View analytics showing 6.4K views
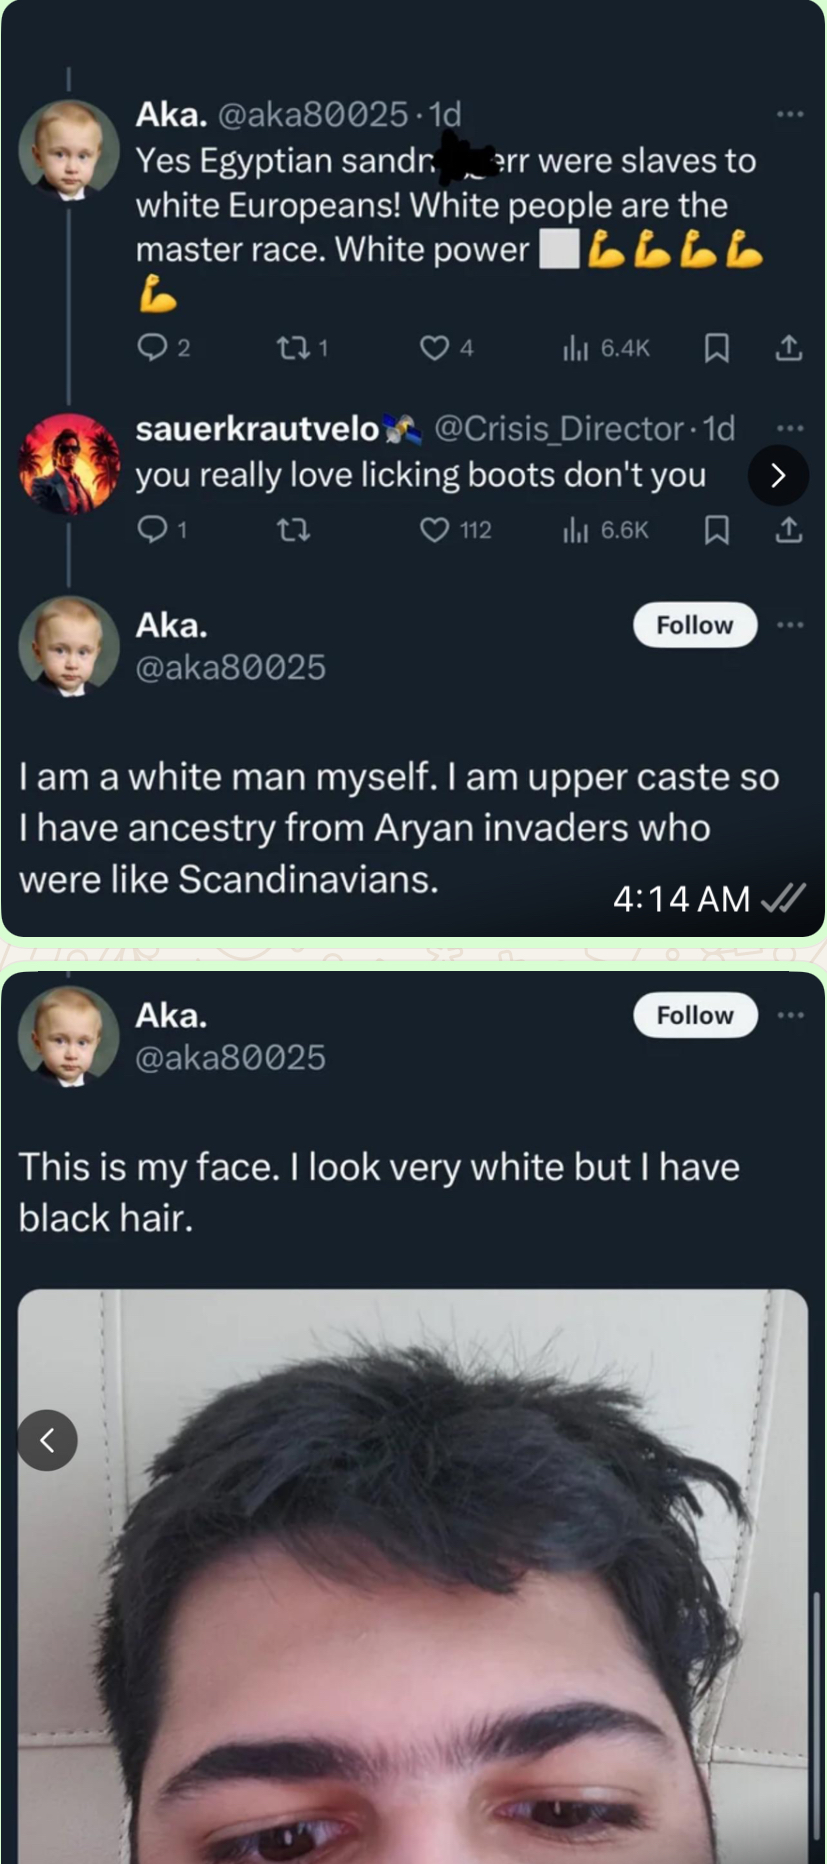827x1864 pixels. tap(575, 347)
